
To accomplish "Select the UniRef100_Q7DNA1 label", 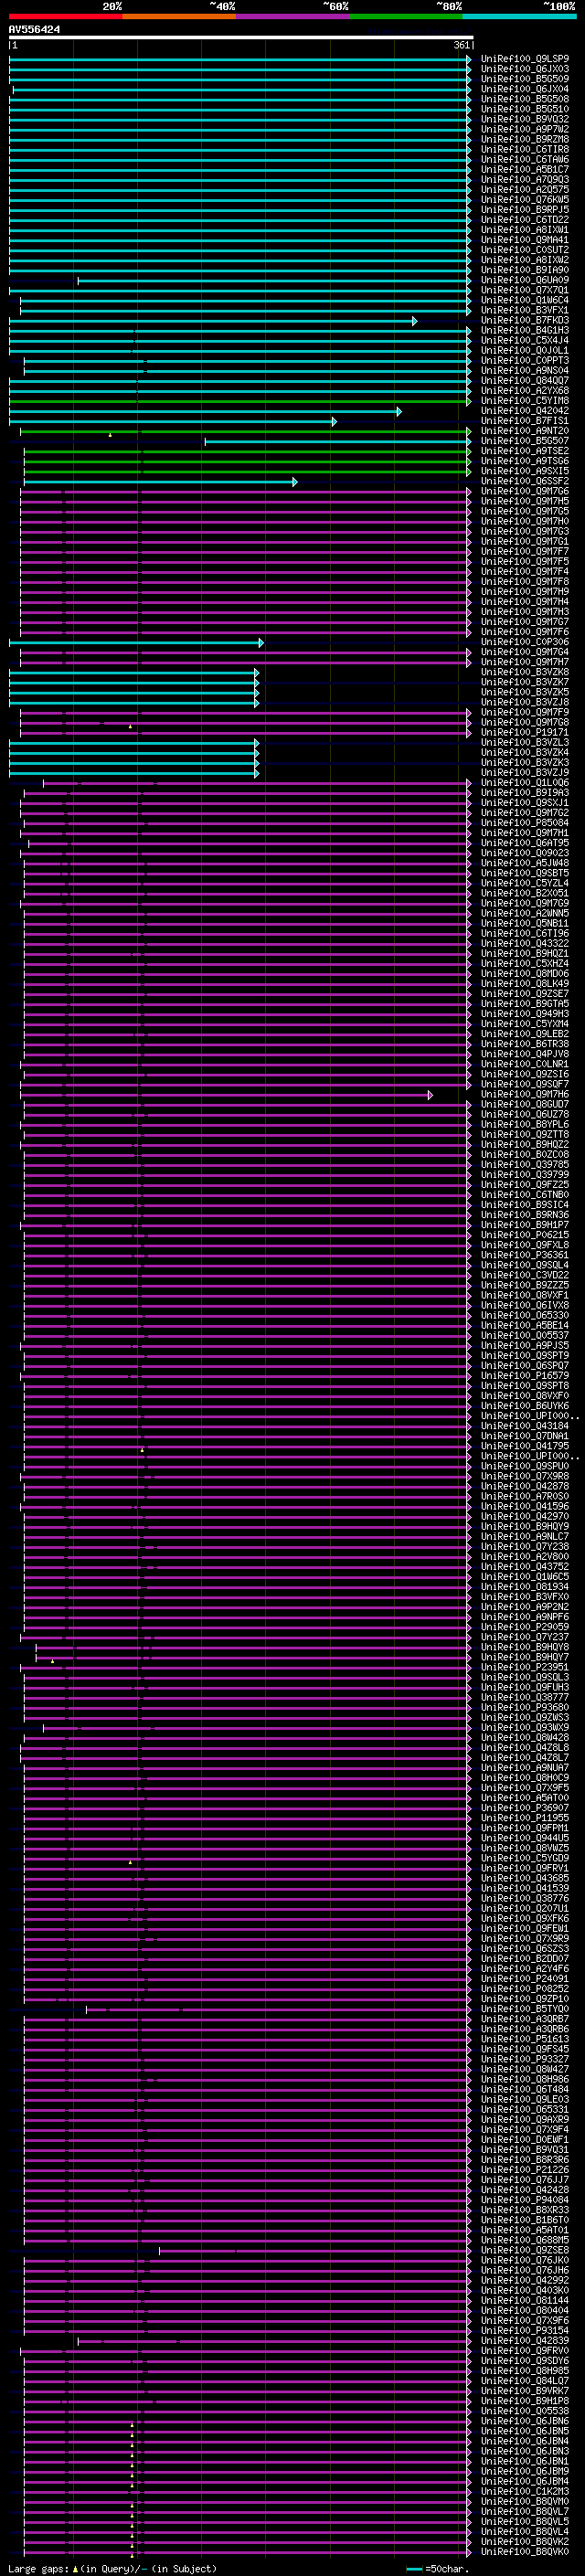I will (525, 1437).
